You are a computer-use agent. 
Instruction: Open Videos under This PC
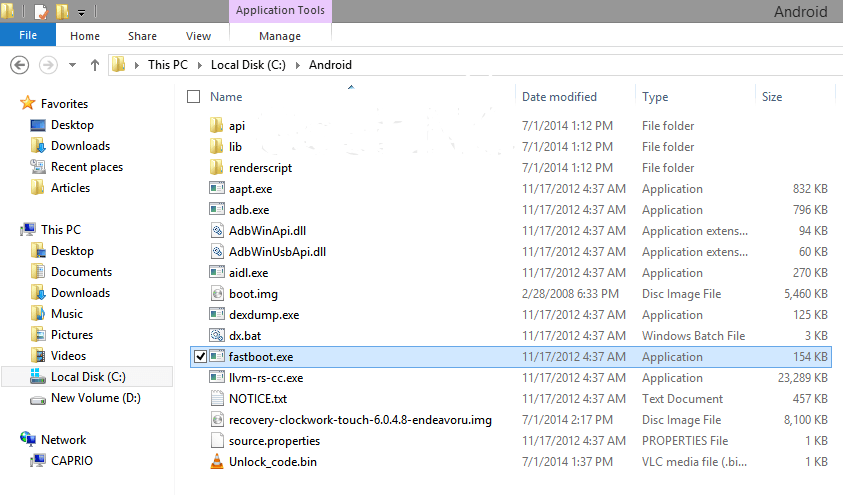click(68, 355)
